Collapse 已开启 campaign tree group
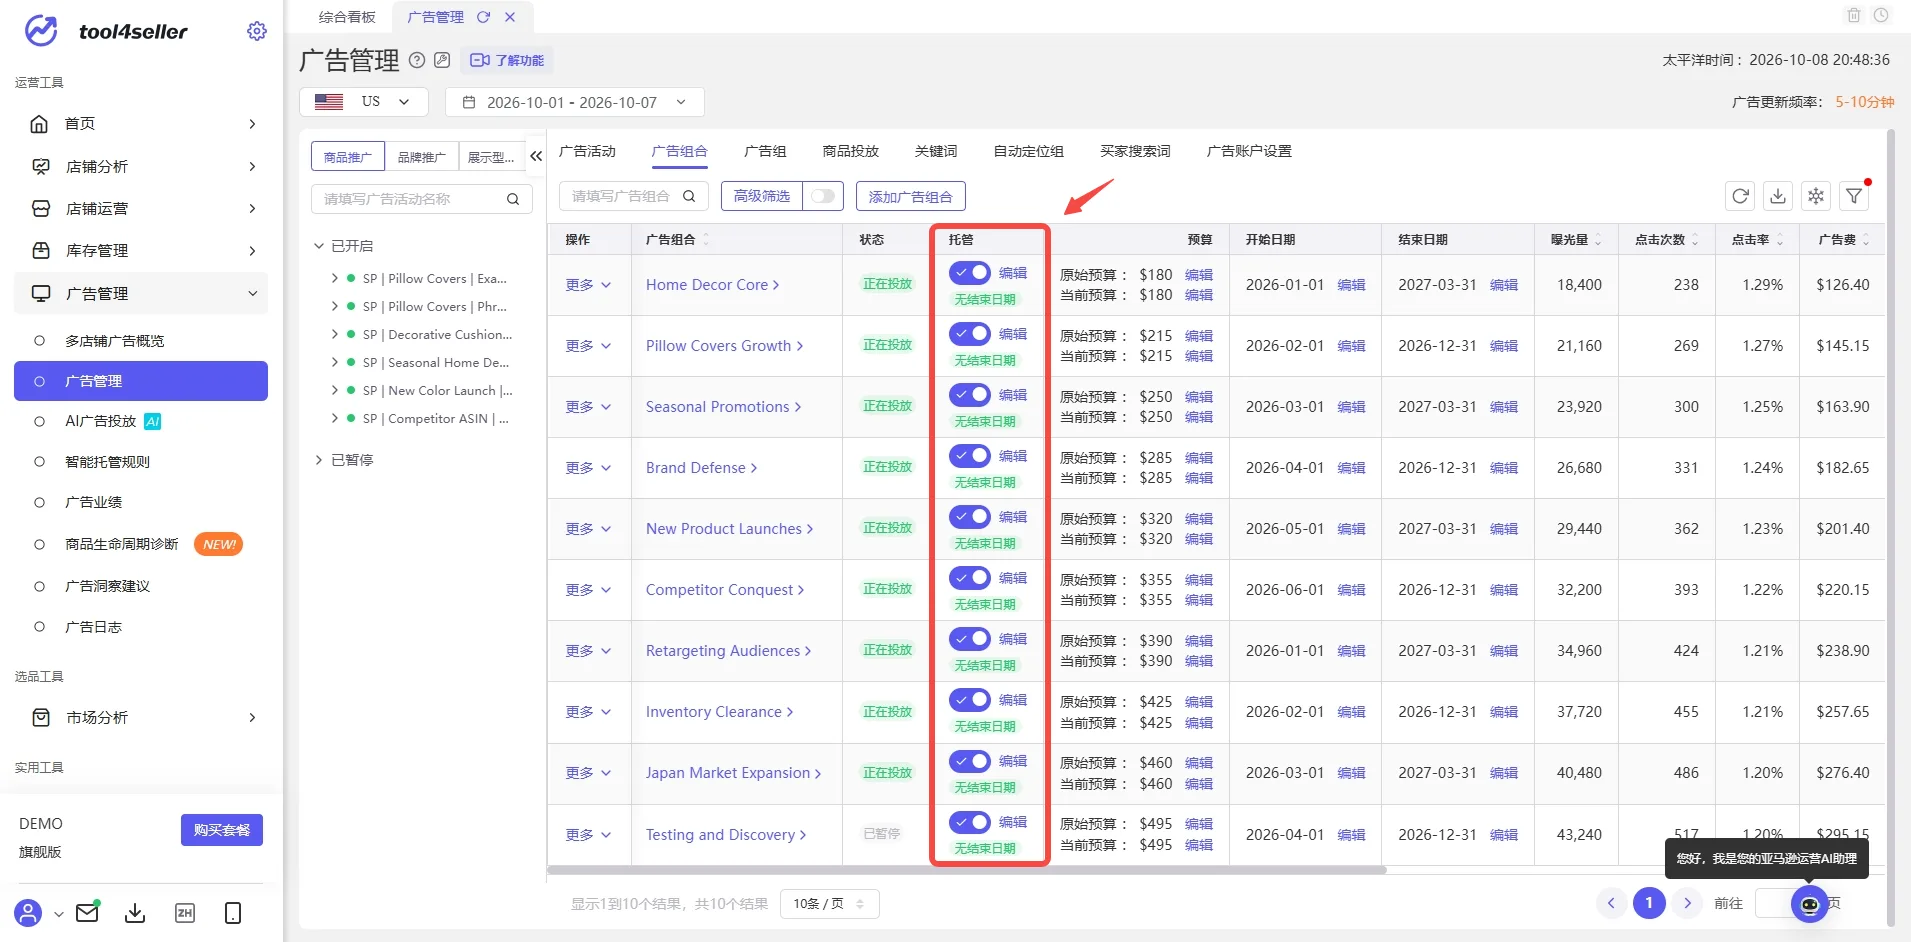 click(319, 246)
